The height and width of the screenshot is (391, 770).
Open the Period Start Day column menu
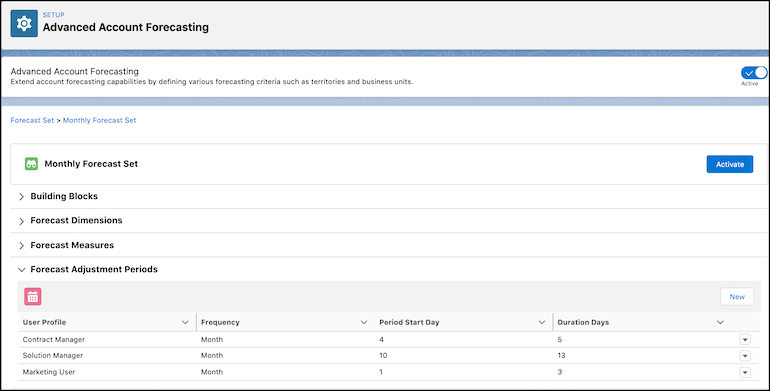pos(542,323)
